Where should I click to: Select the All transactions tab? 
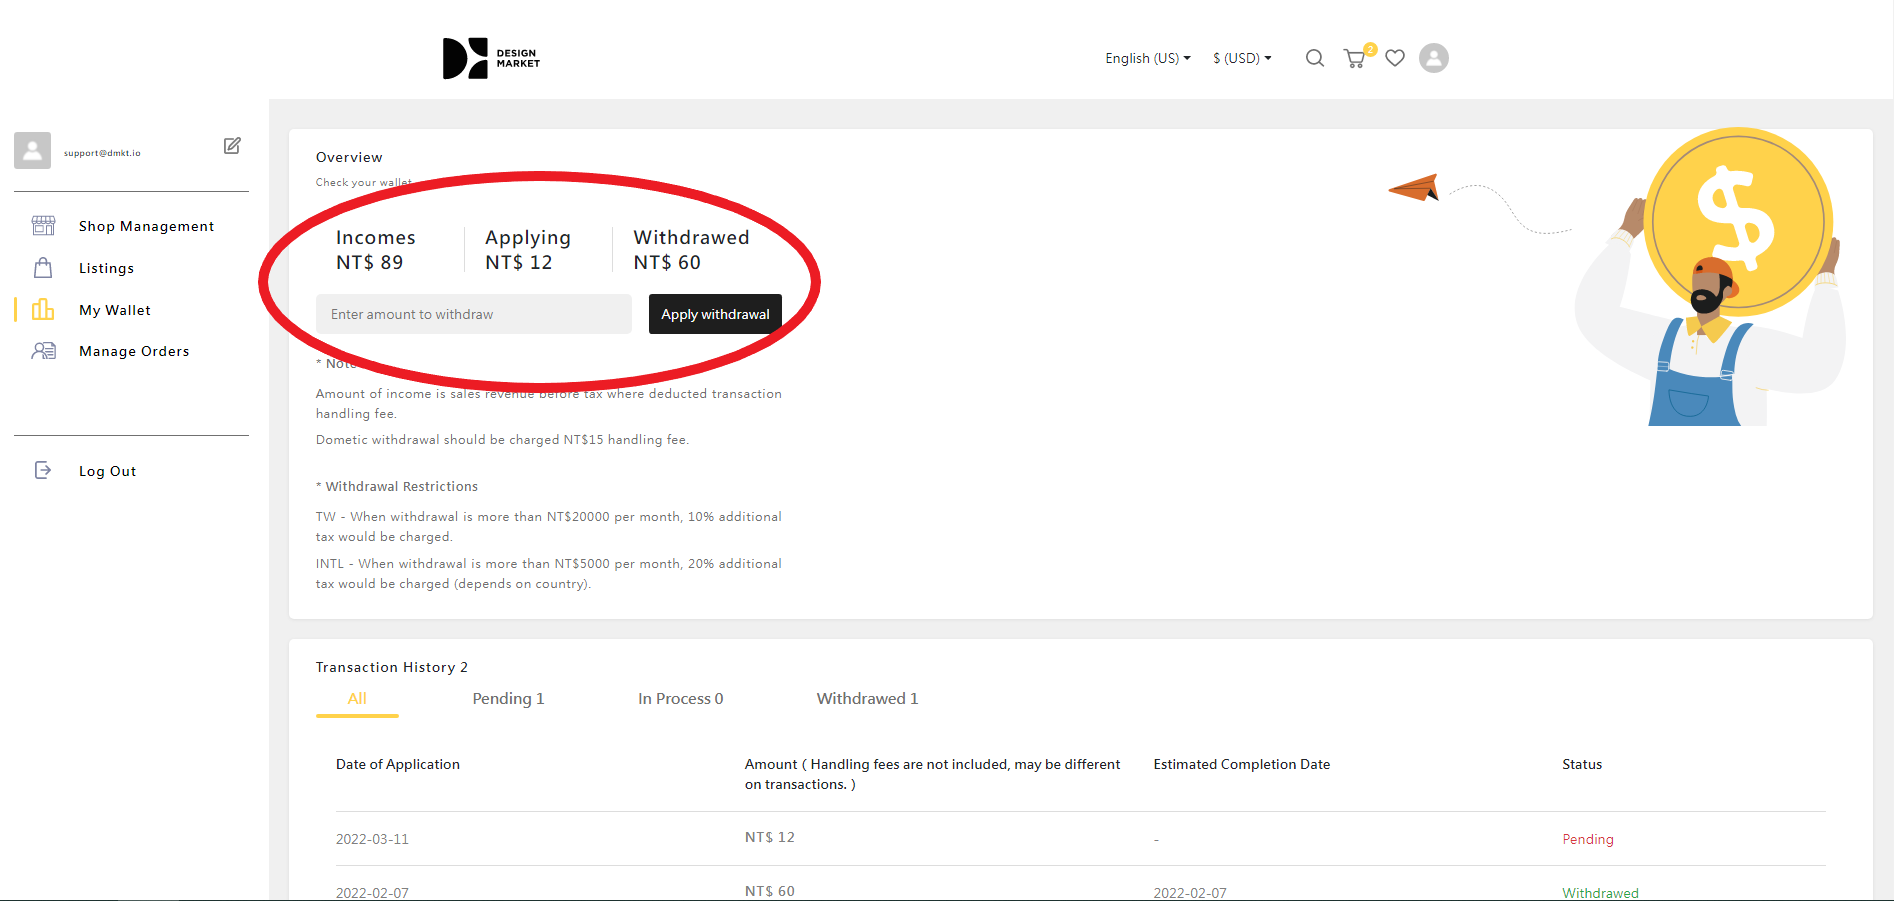357,699
